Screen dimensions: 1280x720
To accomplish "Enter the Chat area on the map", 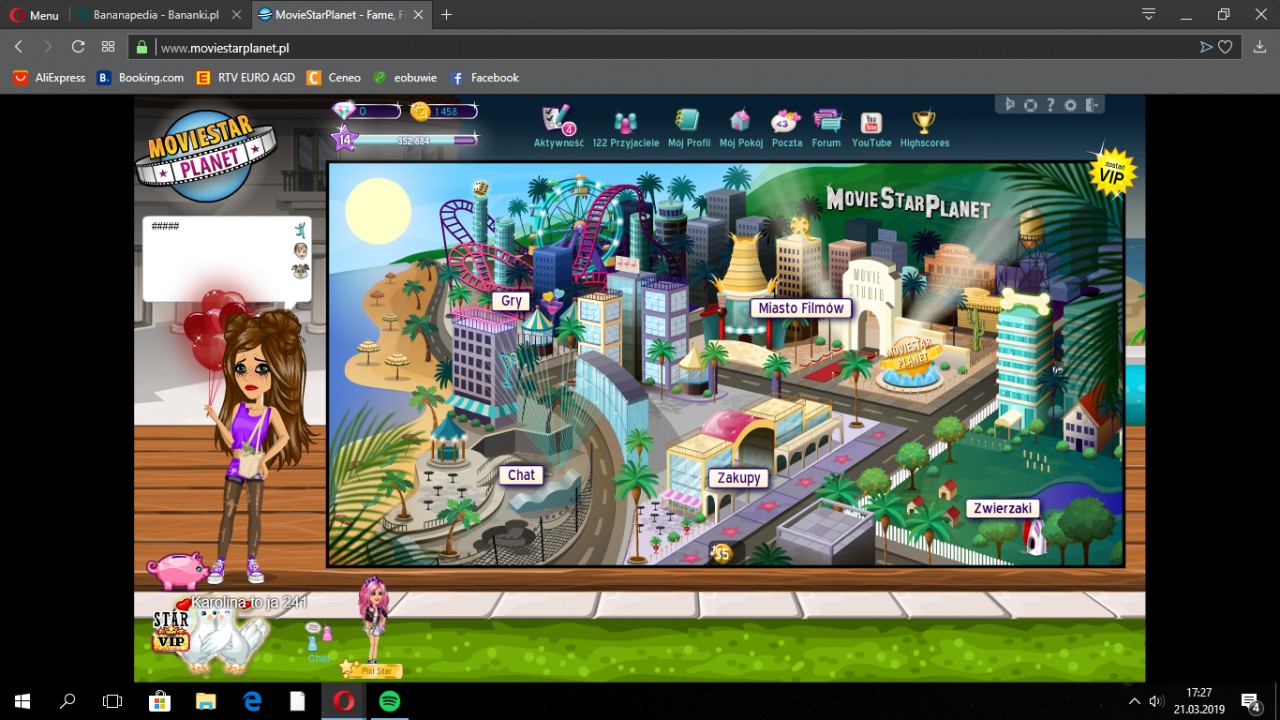I will [521, 475].
